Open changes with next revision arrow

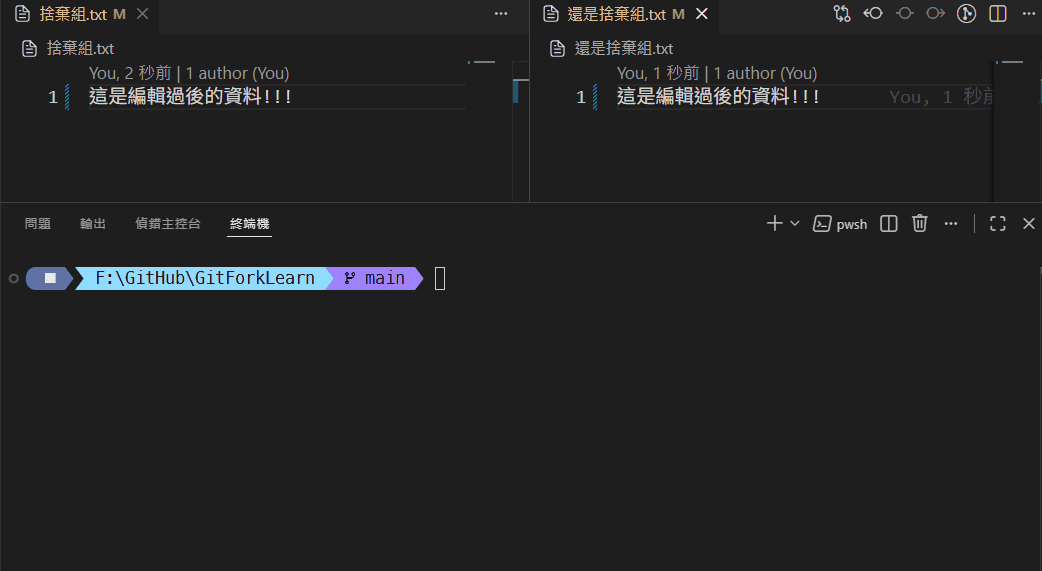click(x=935, y=14)
